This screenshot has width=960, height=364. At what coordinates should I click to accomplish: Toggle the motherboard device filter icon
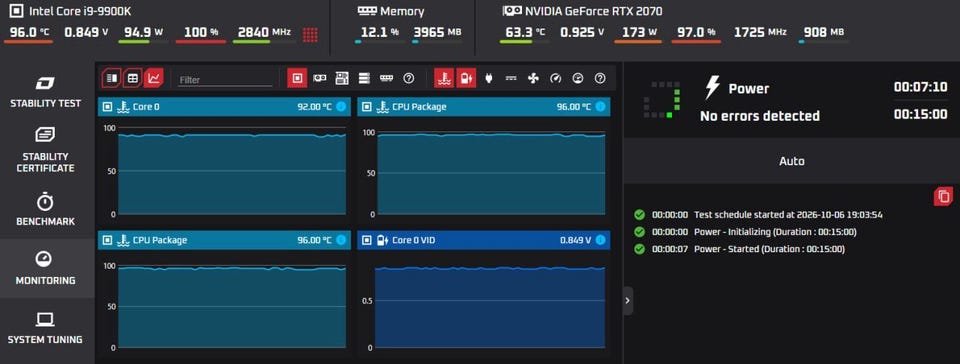pos(342,78)
